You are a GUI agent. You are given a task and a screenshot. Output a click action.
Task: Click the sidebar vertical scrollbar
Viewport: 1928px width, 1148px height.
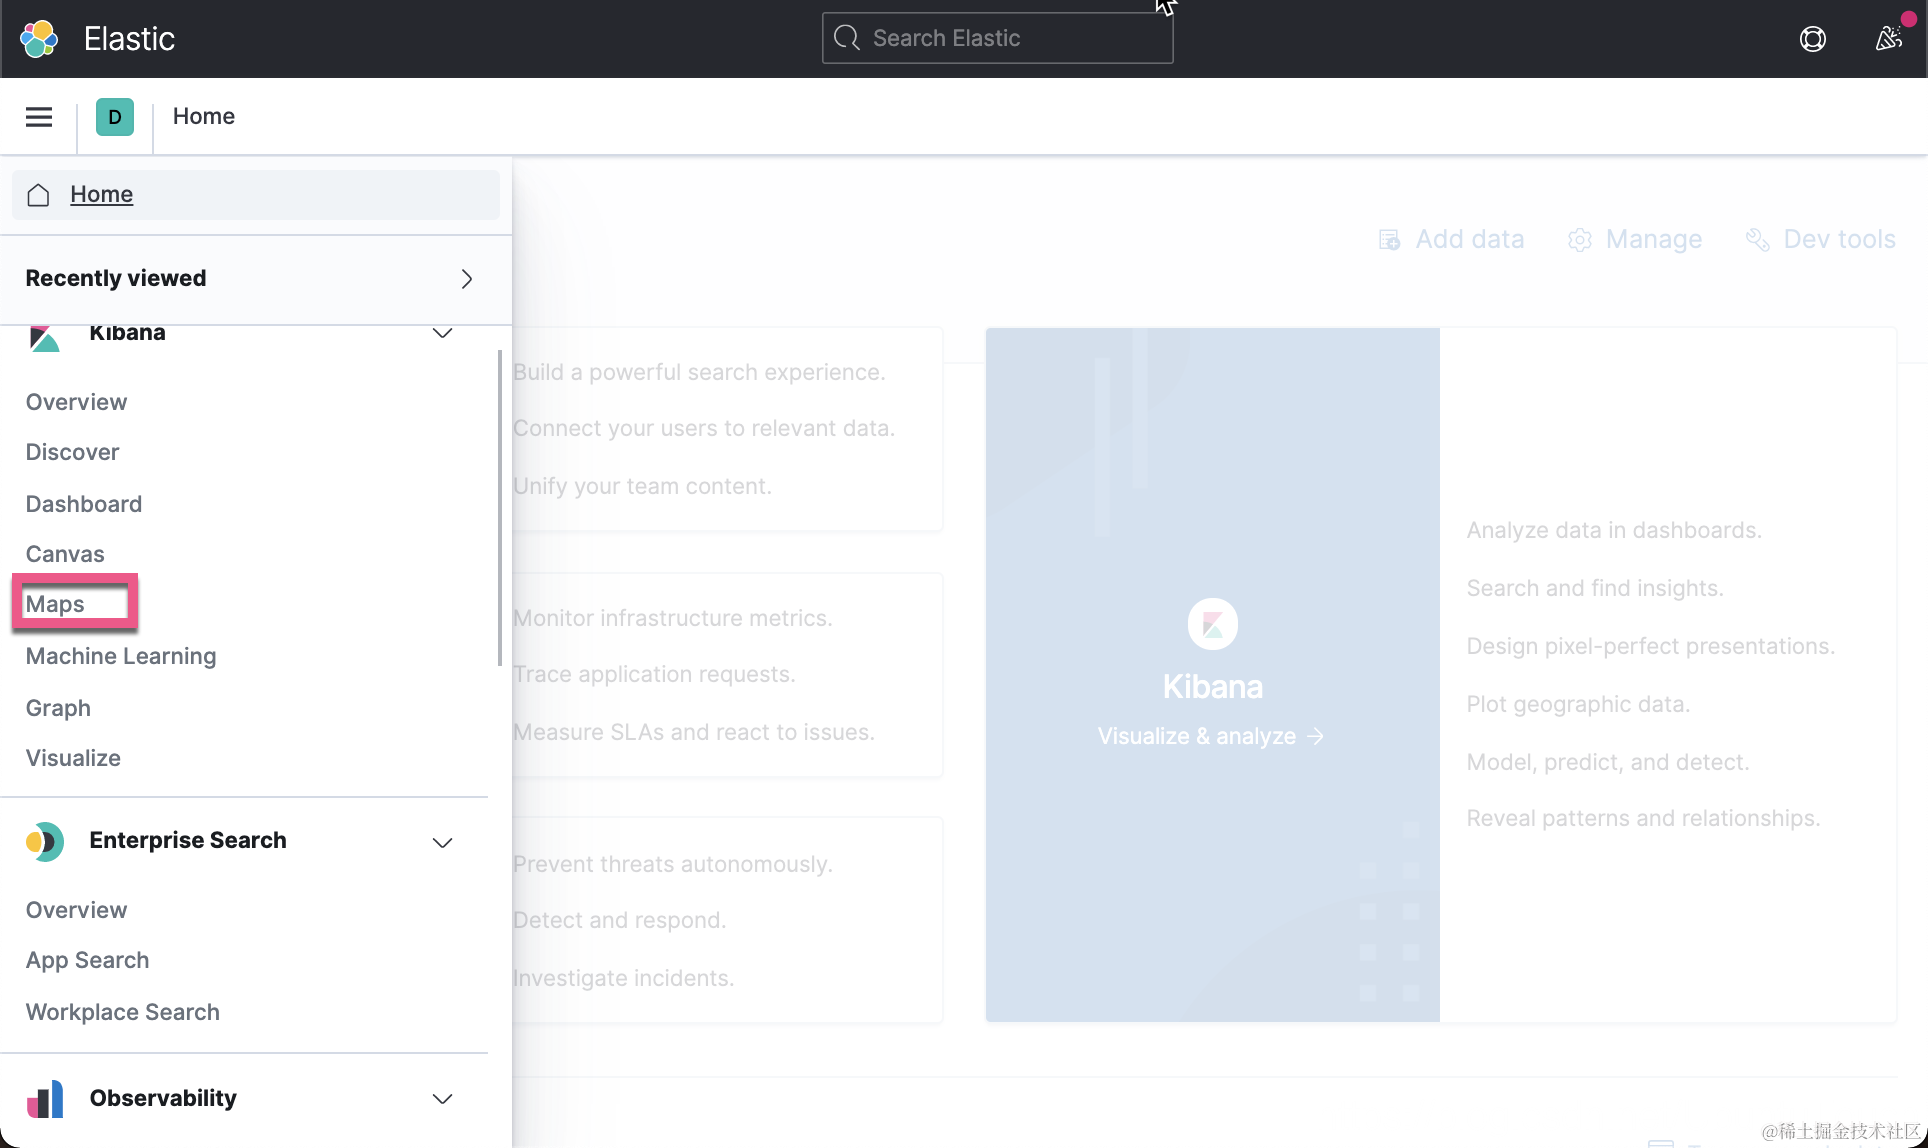click(499, 507)
